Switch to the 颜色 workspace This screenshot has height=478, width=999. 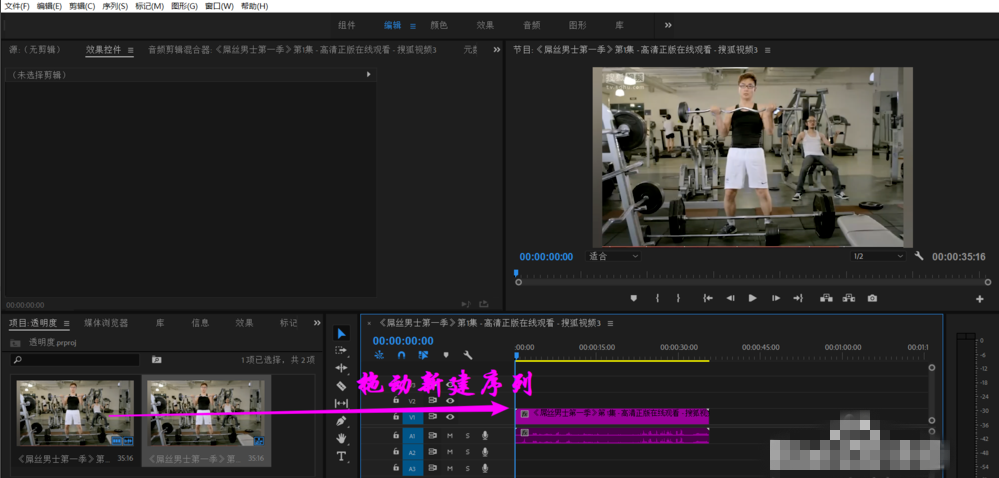[x=438, y=25]
